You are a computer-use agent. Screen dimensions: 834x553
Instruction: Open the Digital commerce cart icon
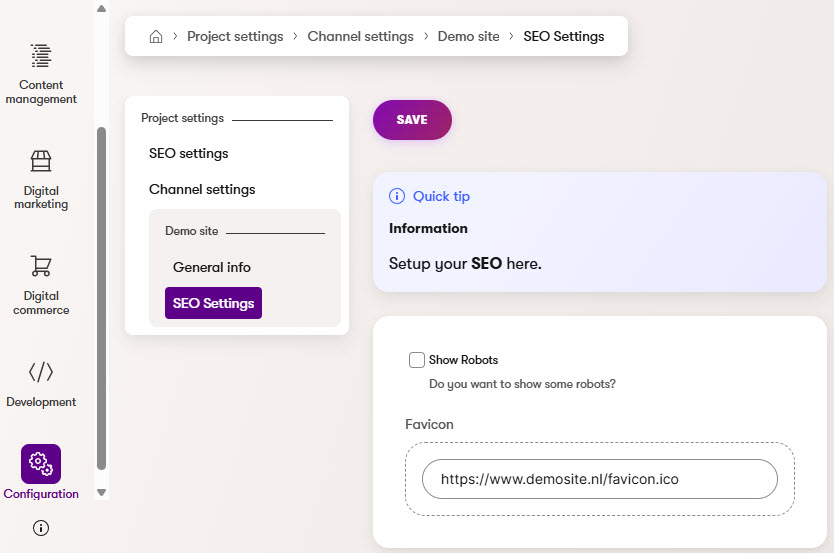(41, 266)
